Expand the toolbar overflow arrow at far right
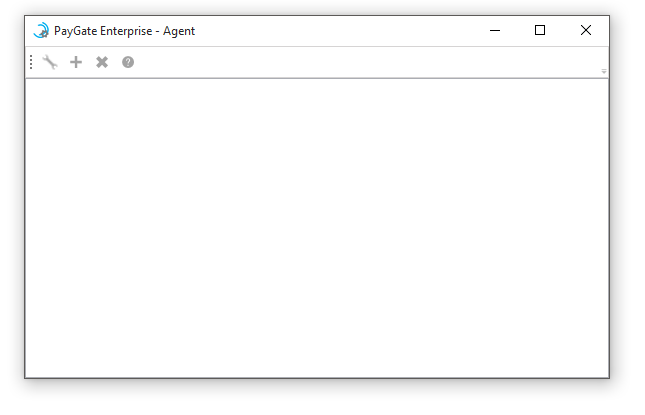Image resolution: width=645 pixels, height=415 pixels. 603,71
